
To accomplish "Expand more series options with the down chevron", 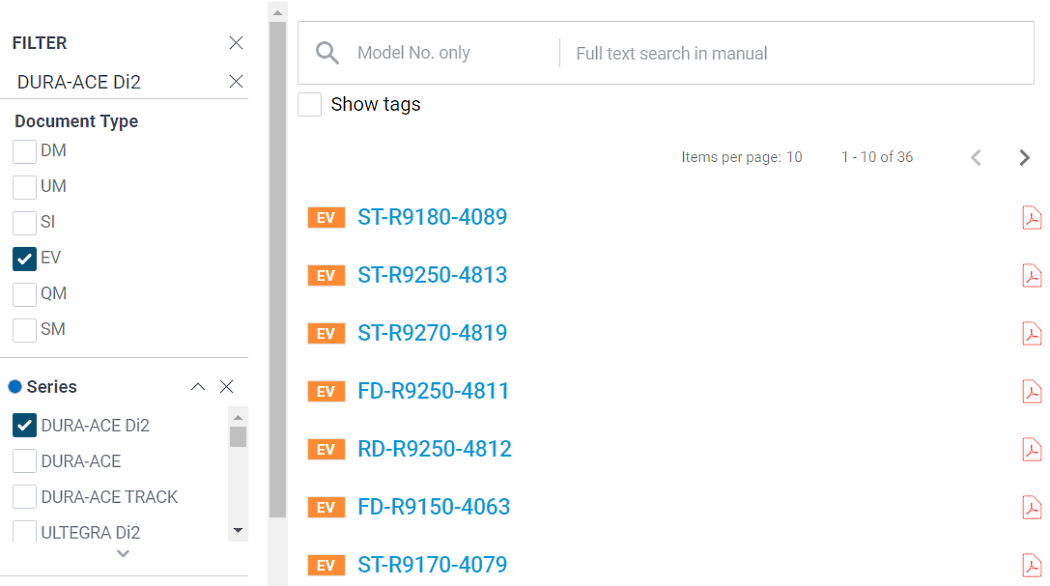I will tap(123, 553).
